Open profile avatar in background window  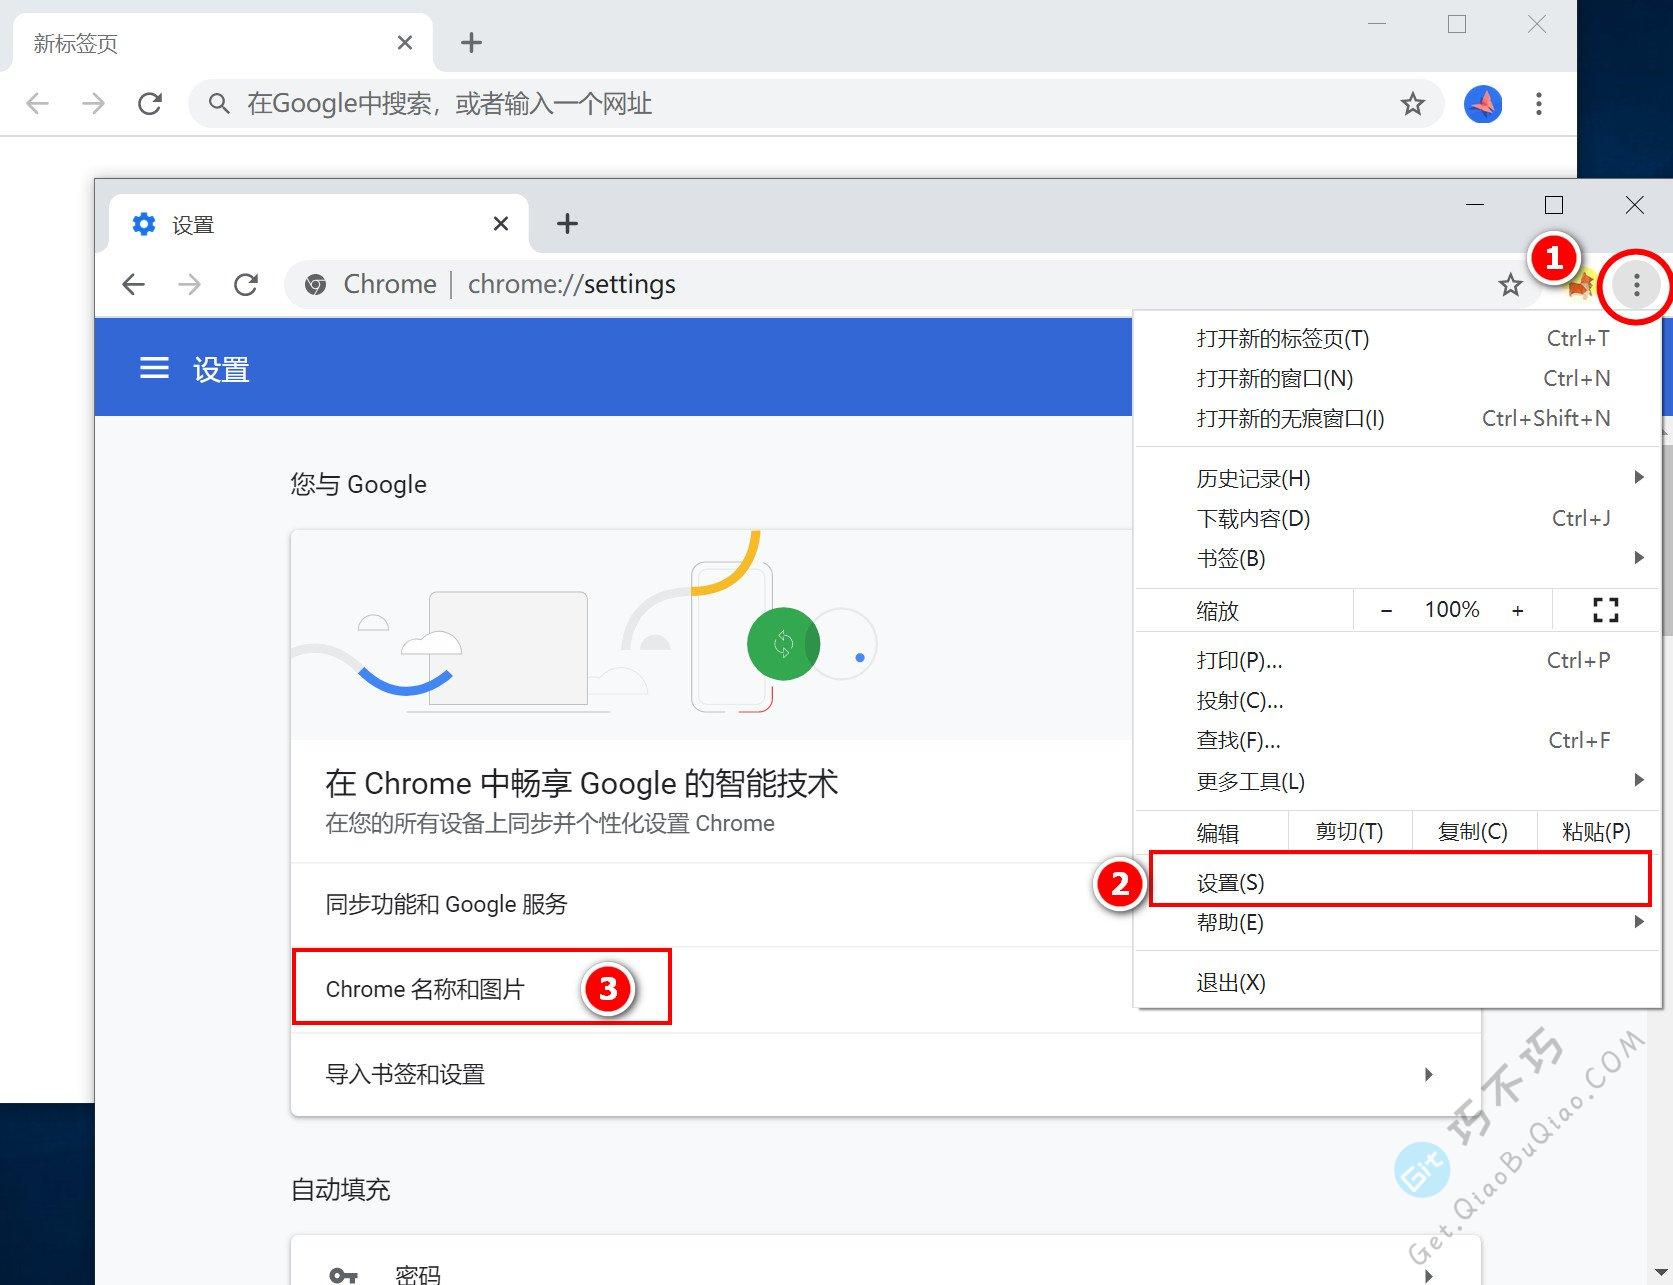tap(1483, 104)
